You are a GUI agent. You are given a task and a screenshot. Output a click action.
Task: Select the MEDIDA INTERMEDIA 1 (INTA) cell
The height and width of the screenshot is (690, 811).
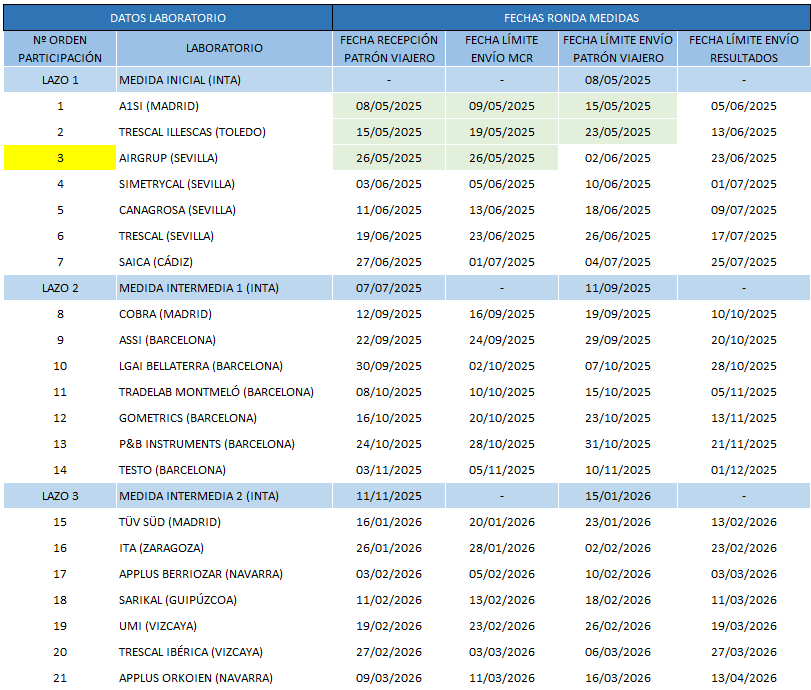pyautogui.click(x=224, y=288)
